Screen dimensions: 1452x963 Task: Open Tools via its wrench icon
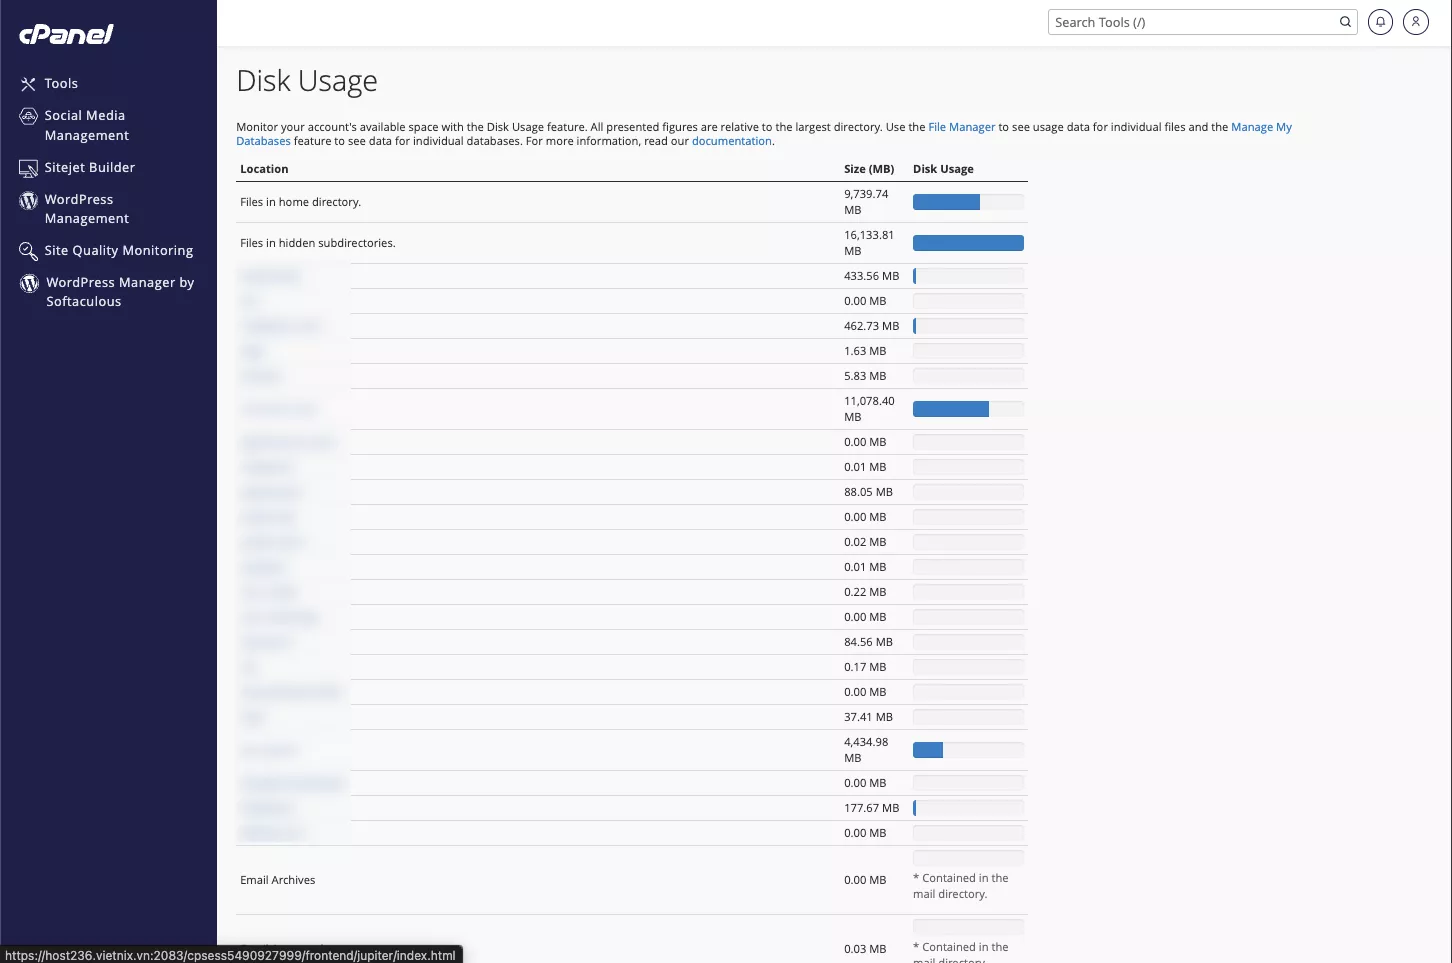click(x=28, y=84)
